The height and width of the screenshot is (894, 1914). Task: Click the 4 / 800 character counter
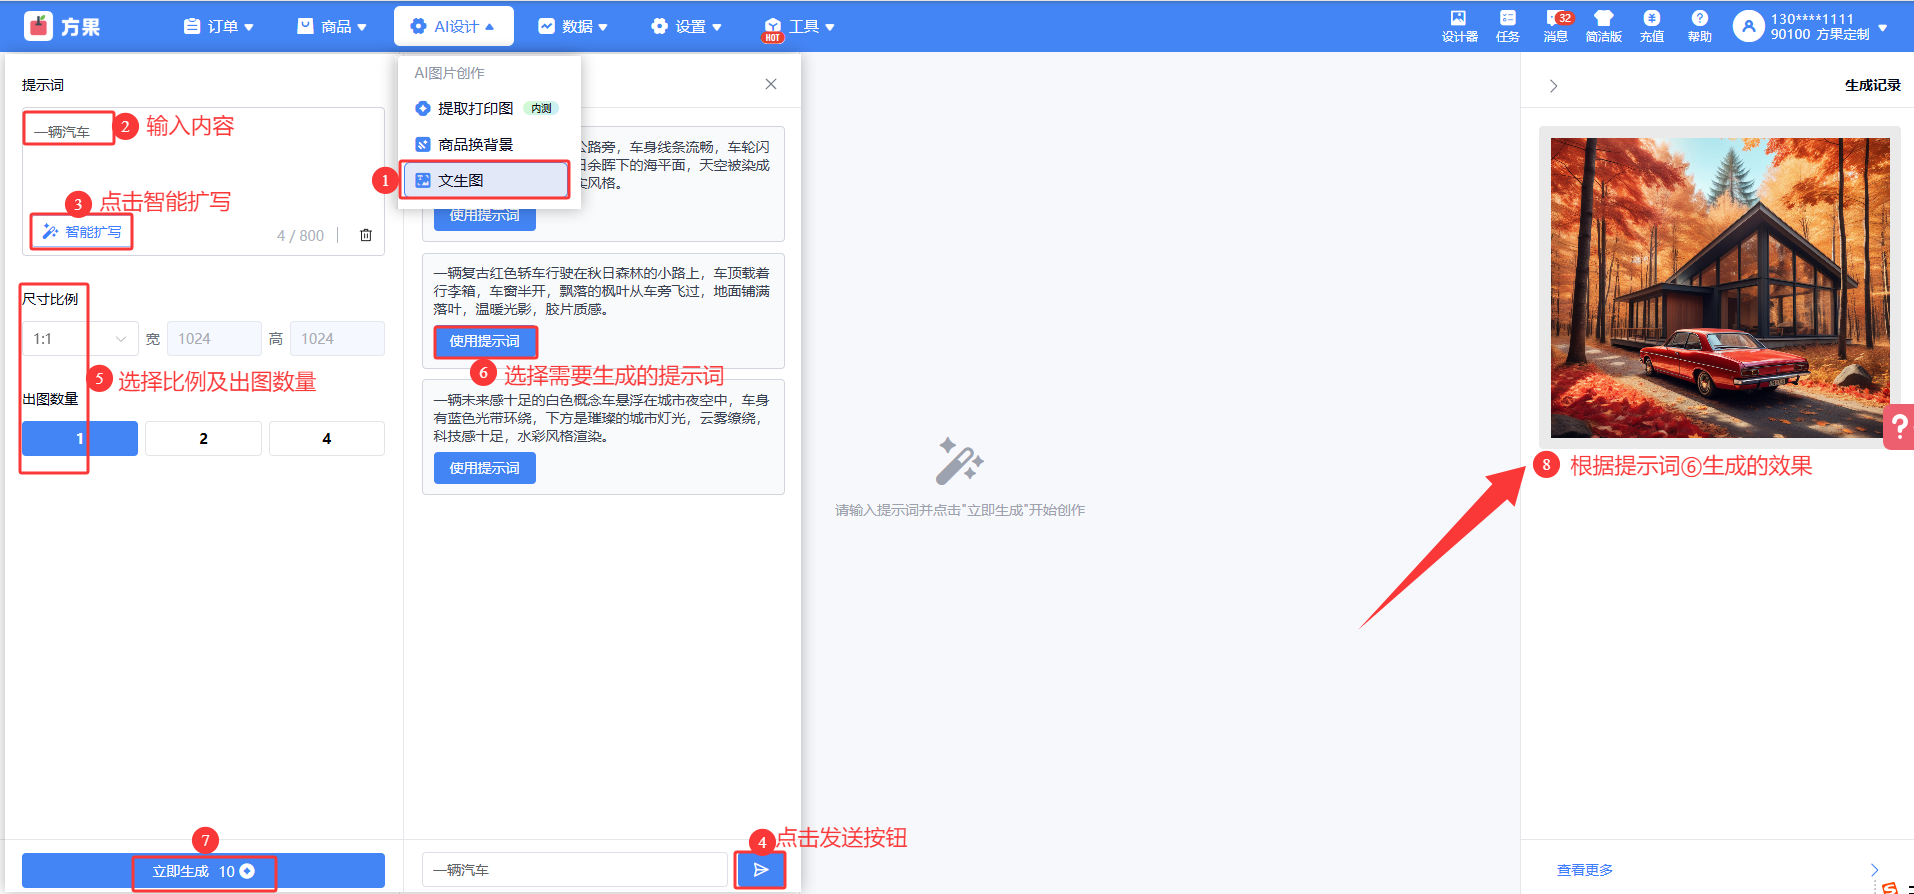tap(300, 236)
